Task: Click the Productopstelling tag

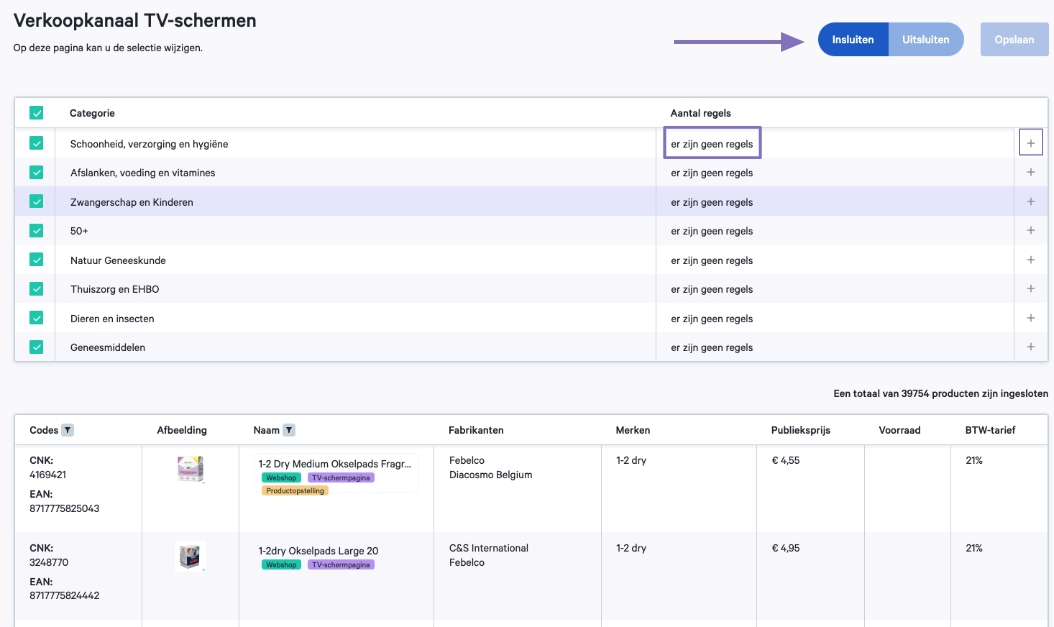Action: [x=295, y=491]
